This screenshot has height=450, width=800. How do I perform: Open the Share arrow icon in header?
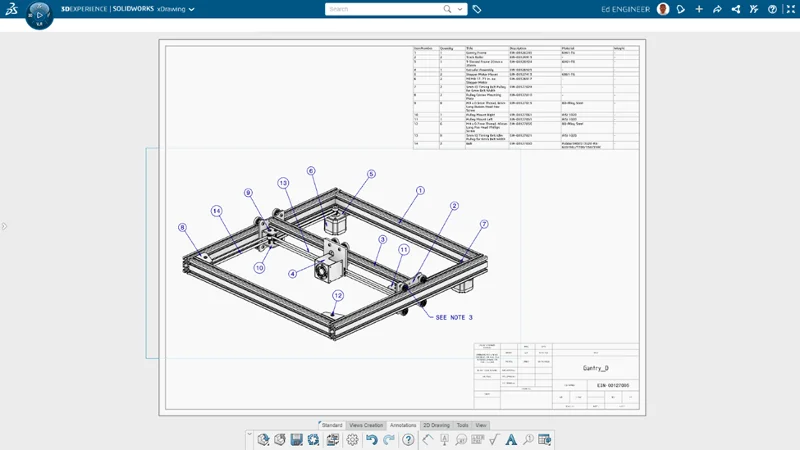coord(717,9)
